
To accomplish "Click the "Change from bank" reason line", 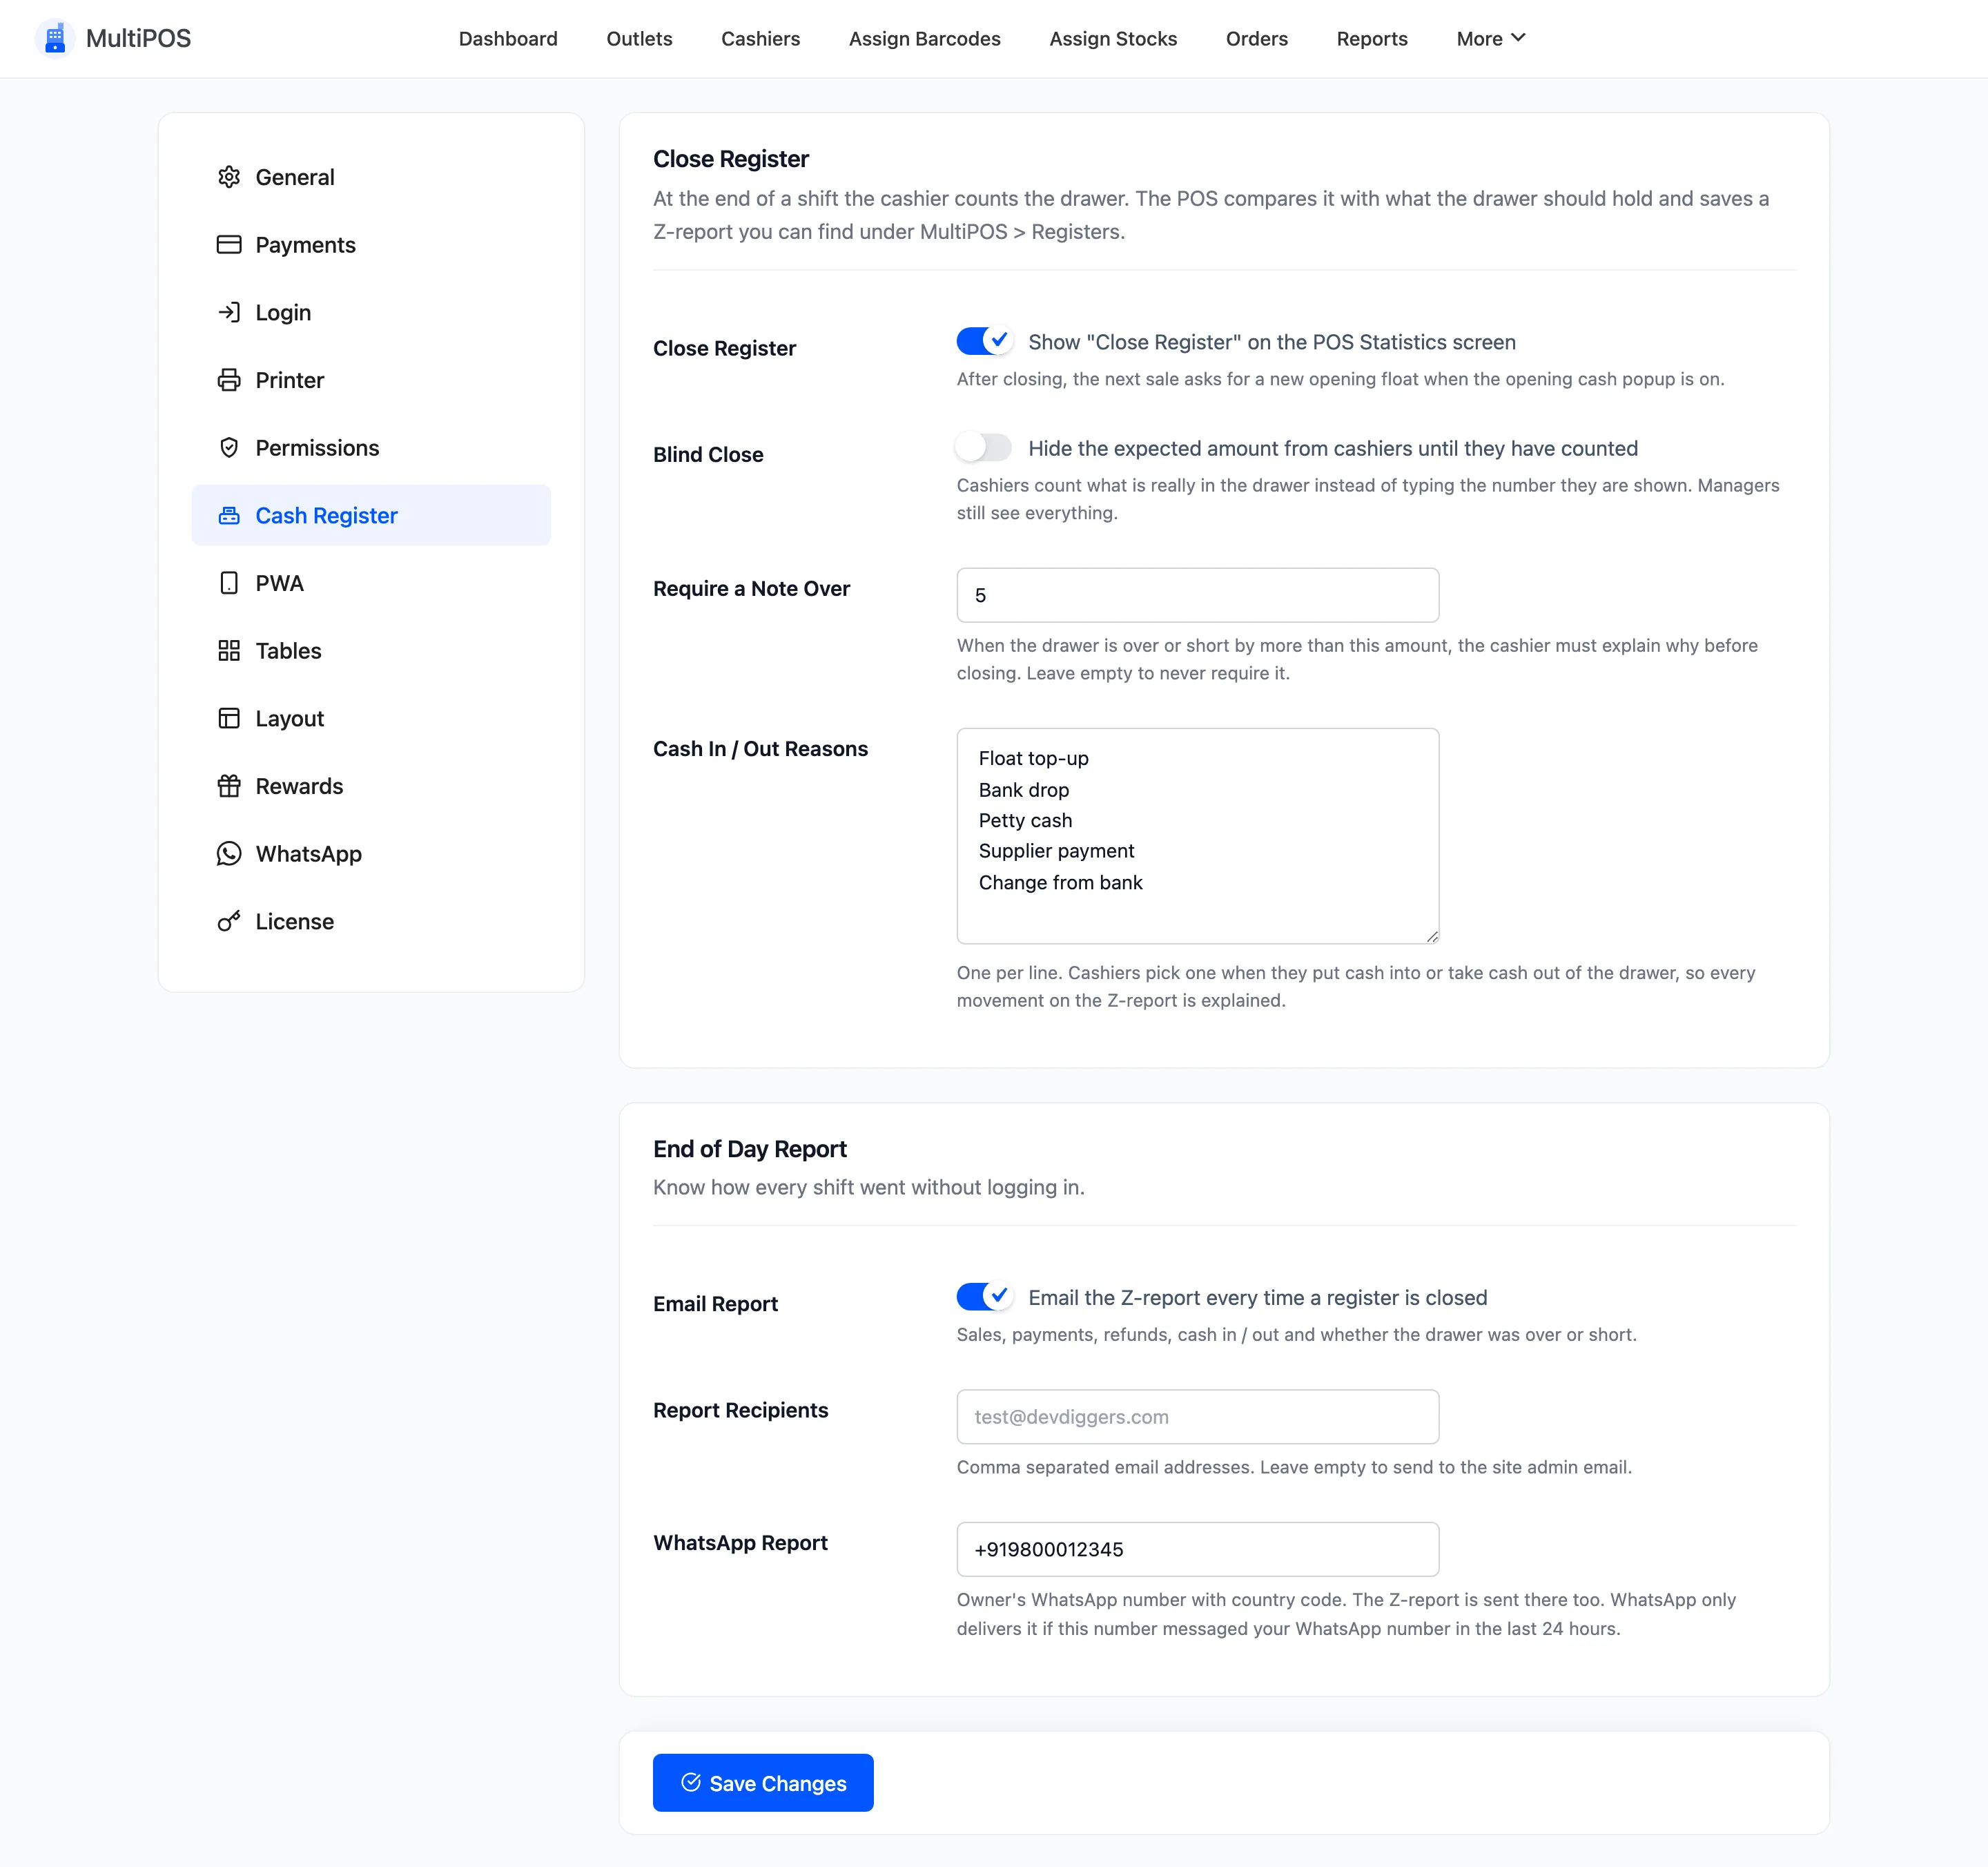I will tap(1060, 883).
